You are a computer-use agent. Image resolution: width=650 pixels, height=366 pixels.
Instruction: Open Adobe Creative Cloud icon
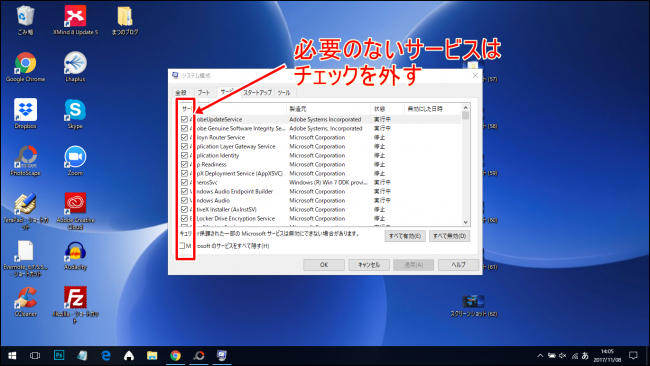point(75,211)
